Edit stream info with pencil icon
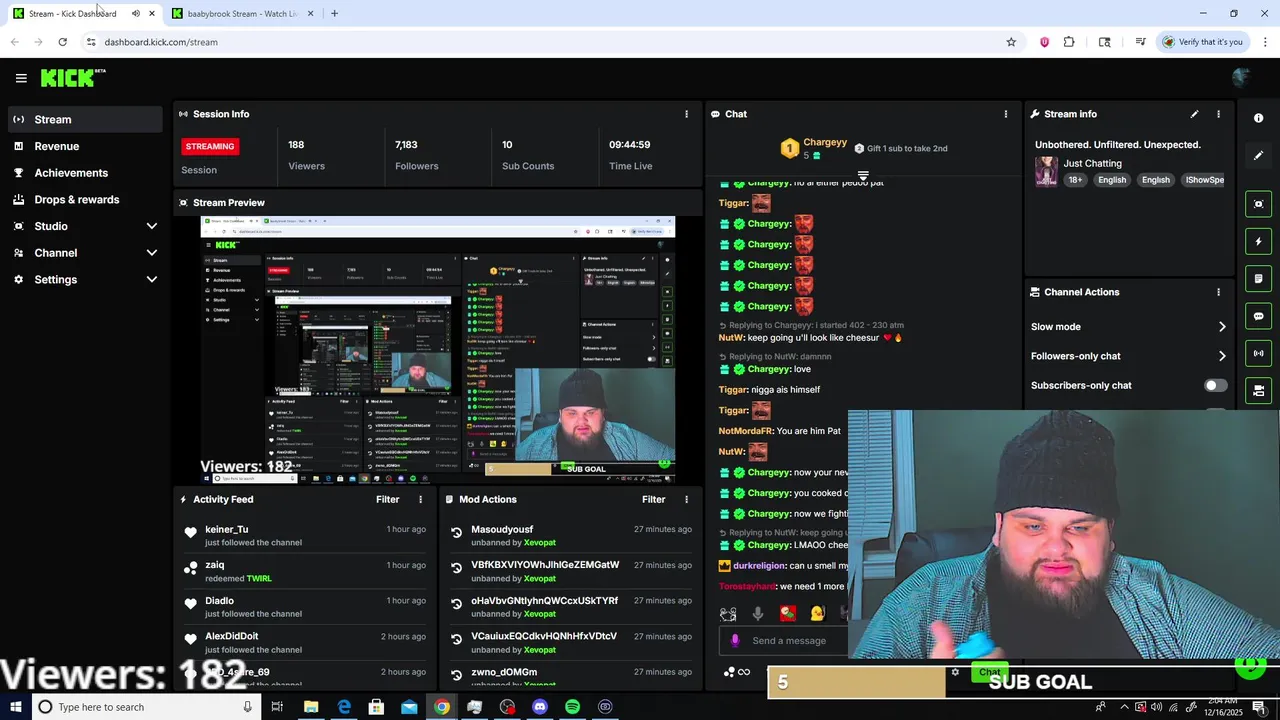This screenshot has height=720, width=1280. point(1194,114)
